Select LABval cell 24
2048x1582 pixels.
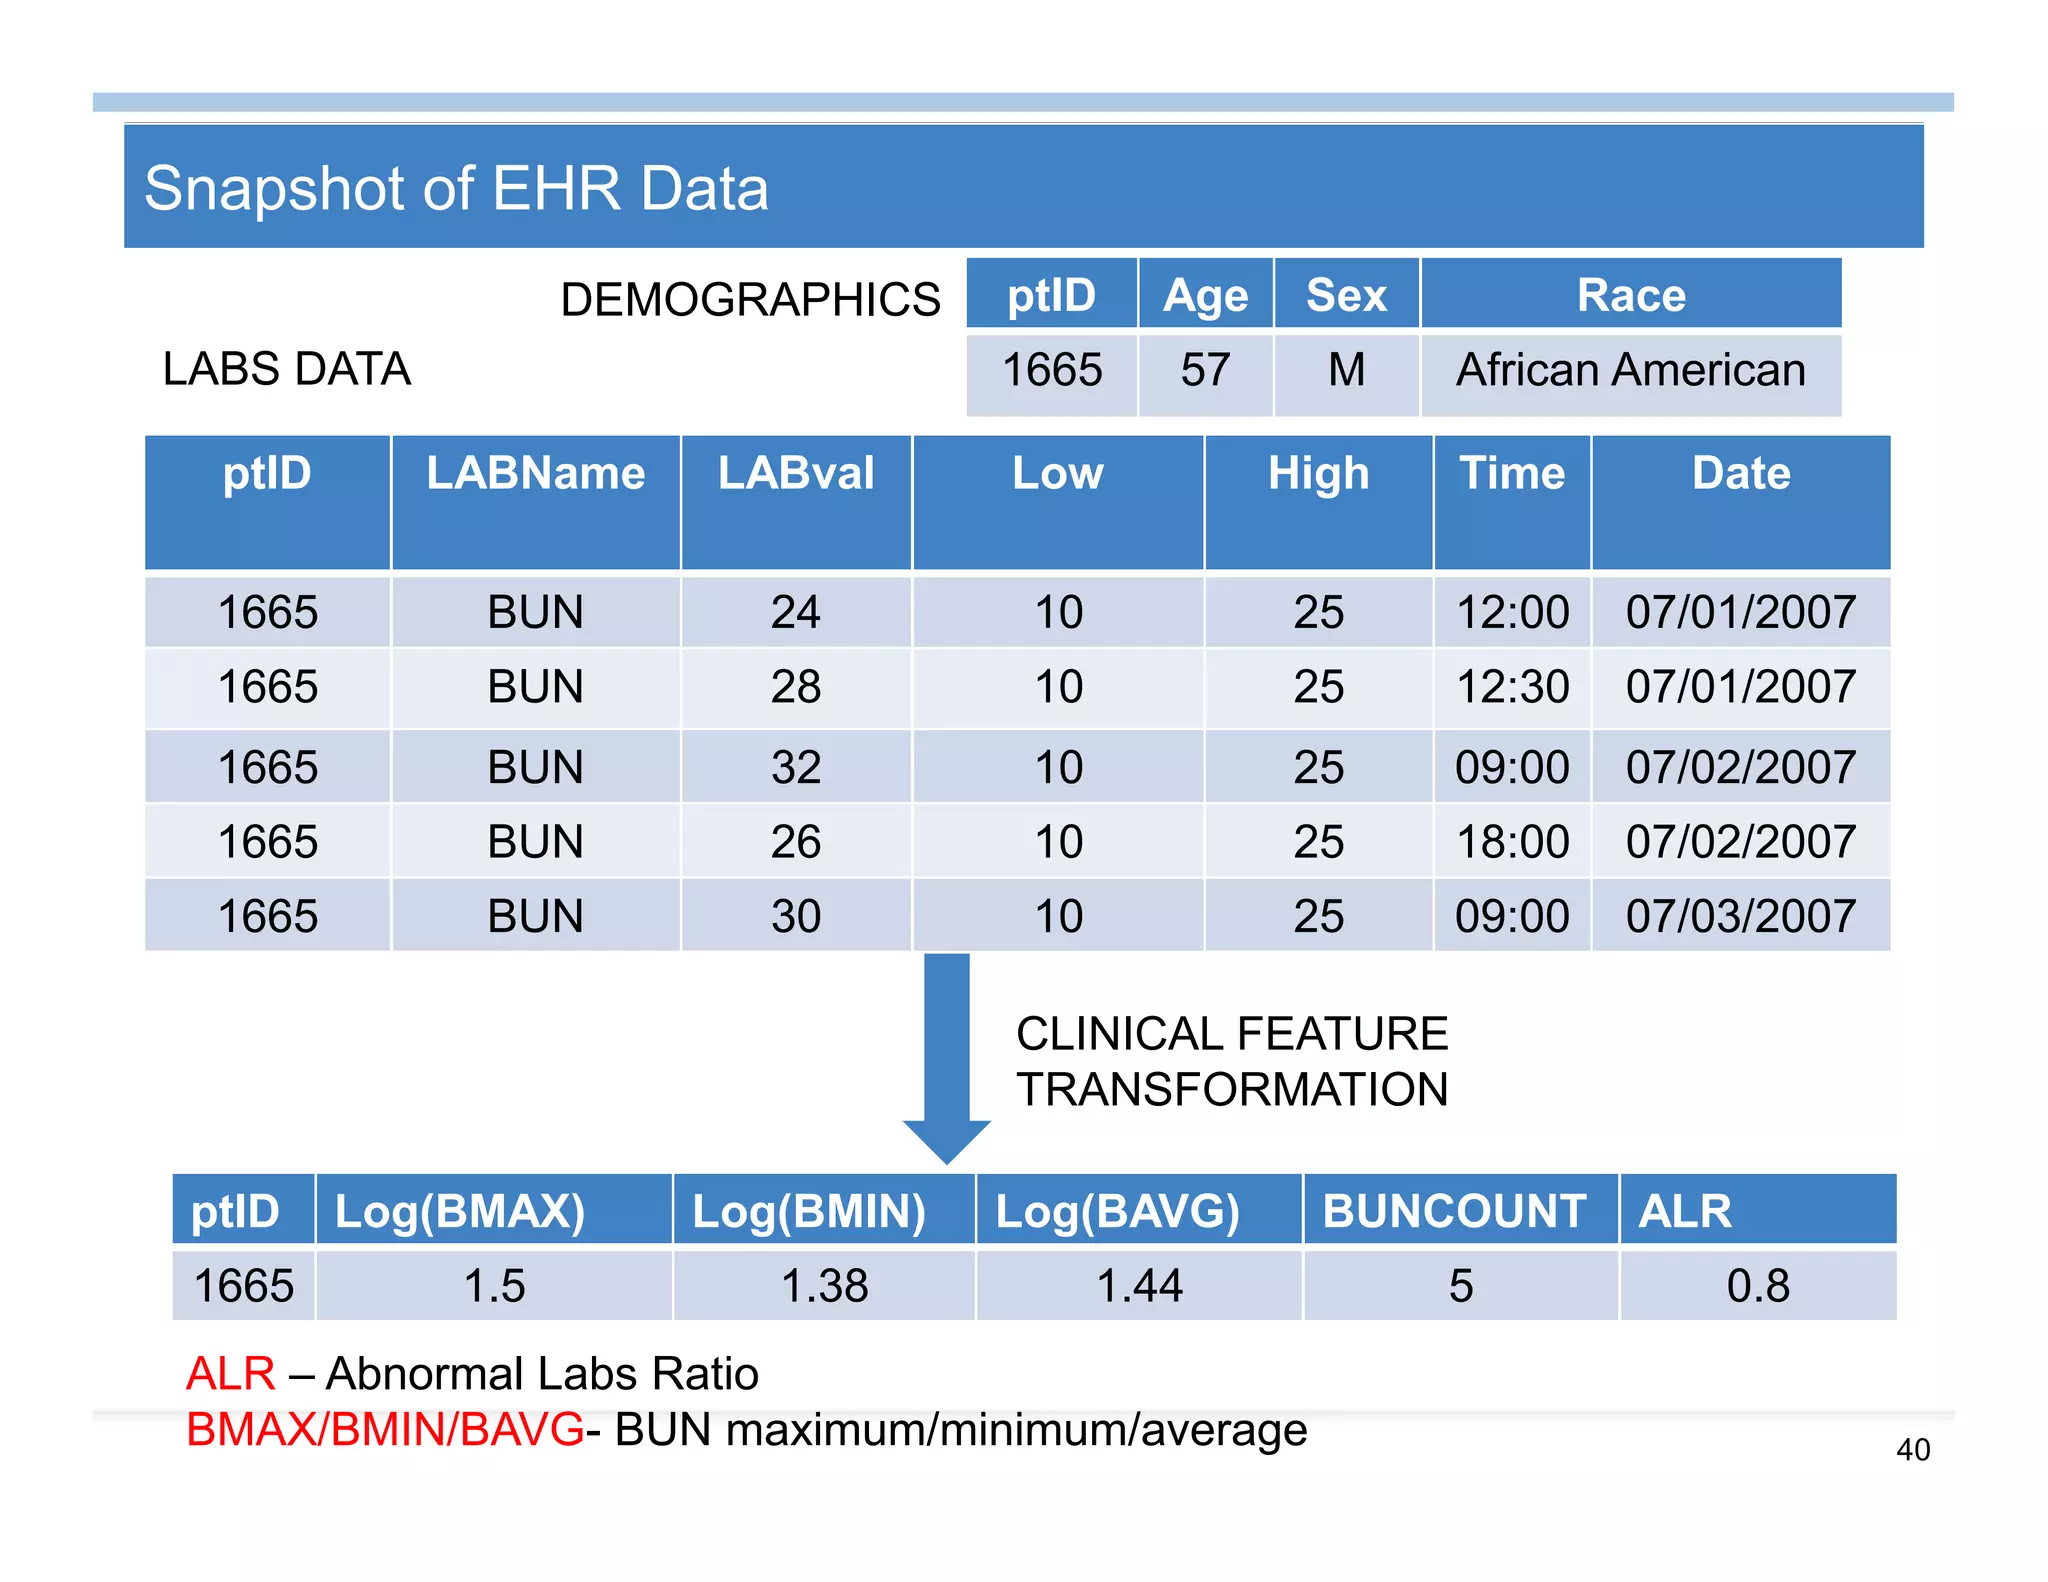[796, 611]
